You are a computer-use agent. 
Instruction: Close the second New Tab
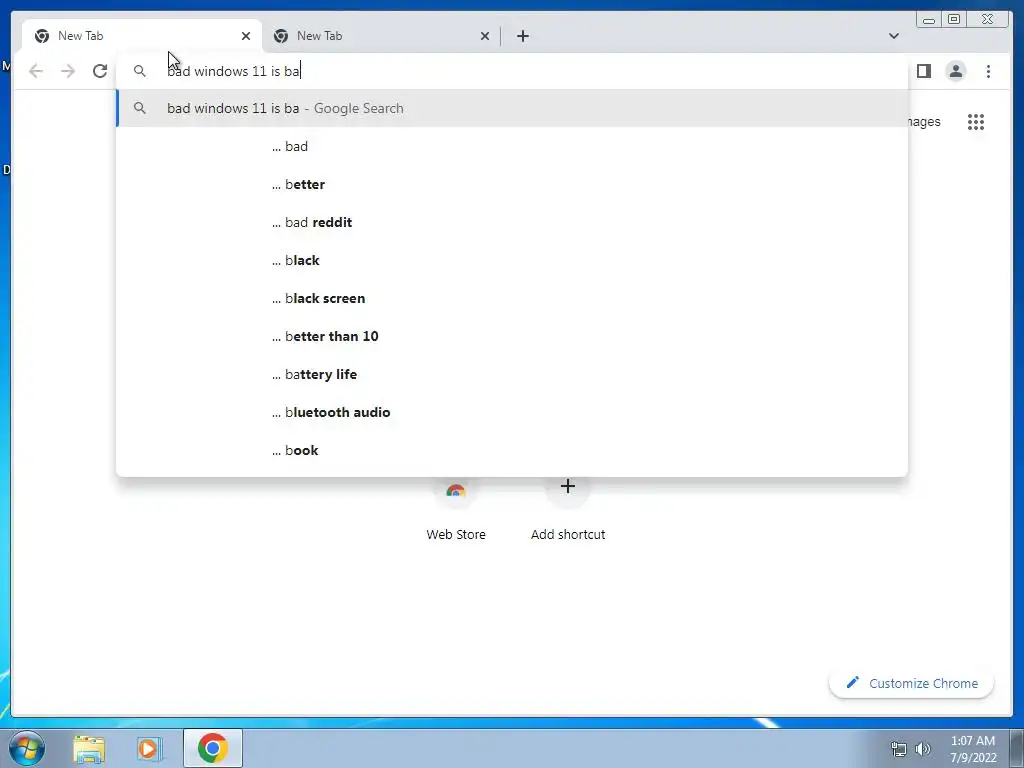(485, 36)
